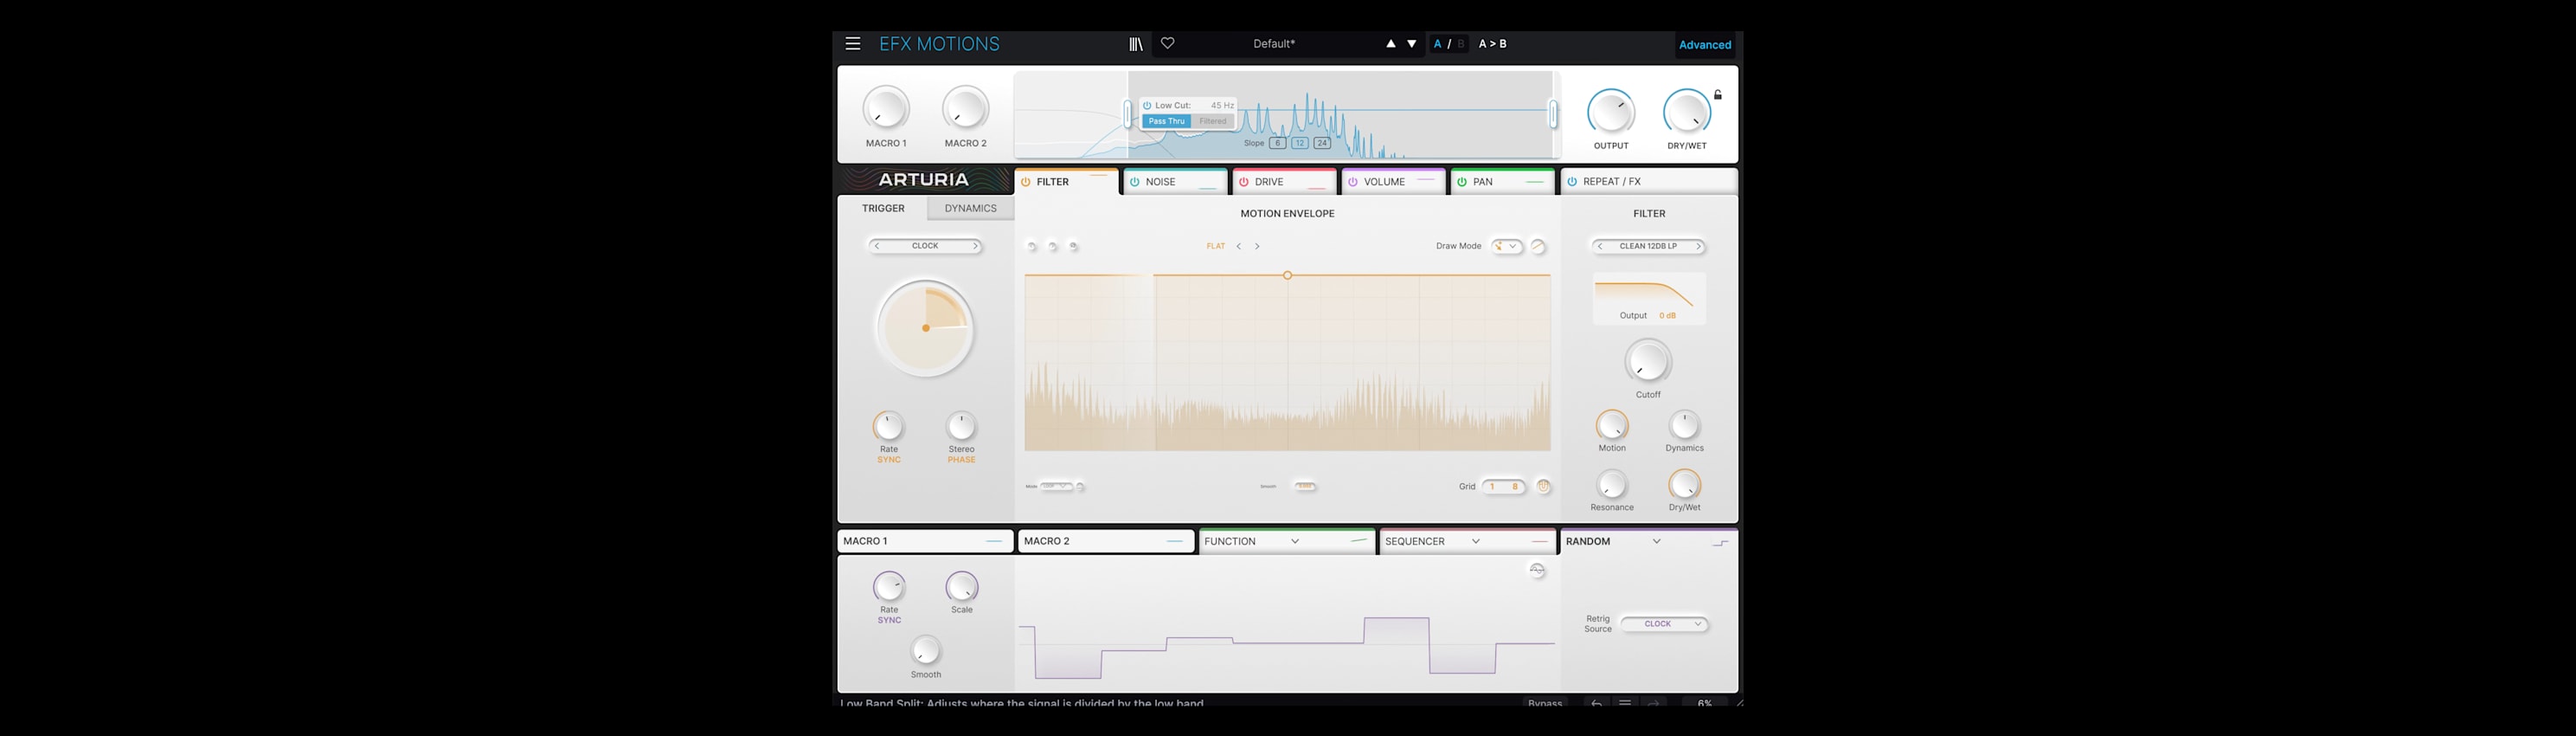This screenshot has width=2576, height=736.
Task: Toggle the PAN module power button
Action: [1461, 182]
